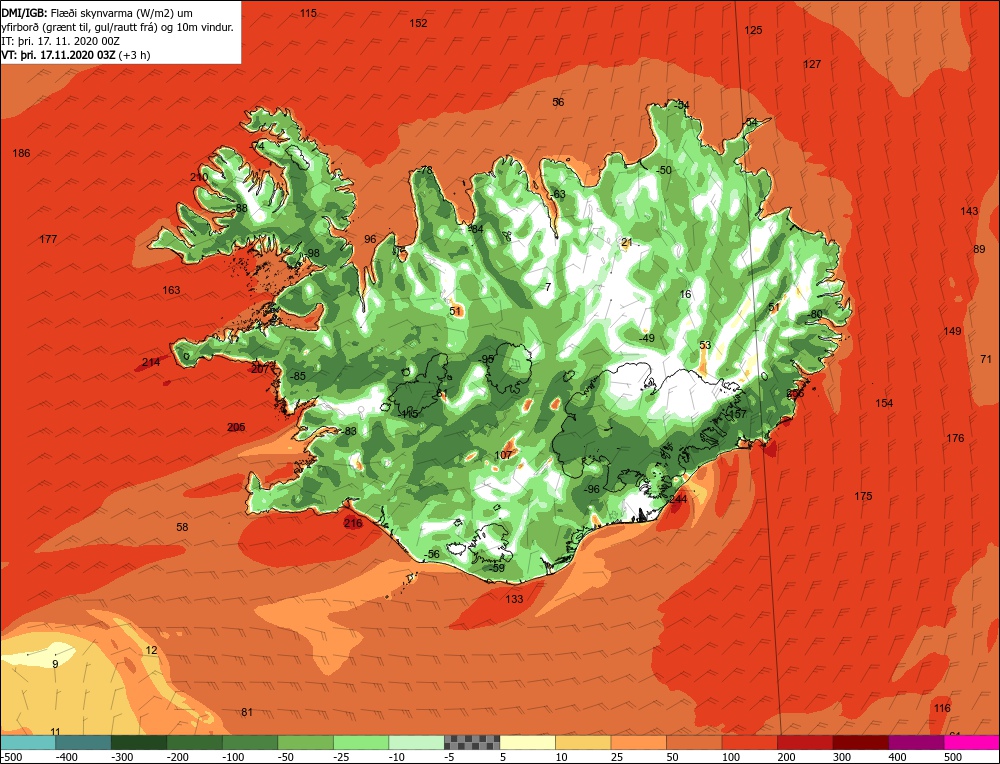Click the value 210 near the Westfjords
Viewport: 1000px width, 764px height.
point(199,177)
